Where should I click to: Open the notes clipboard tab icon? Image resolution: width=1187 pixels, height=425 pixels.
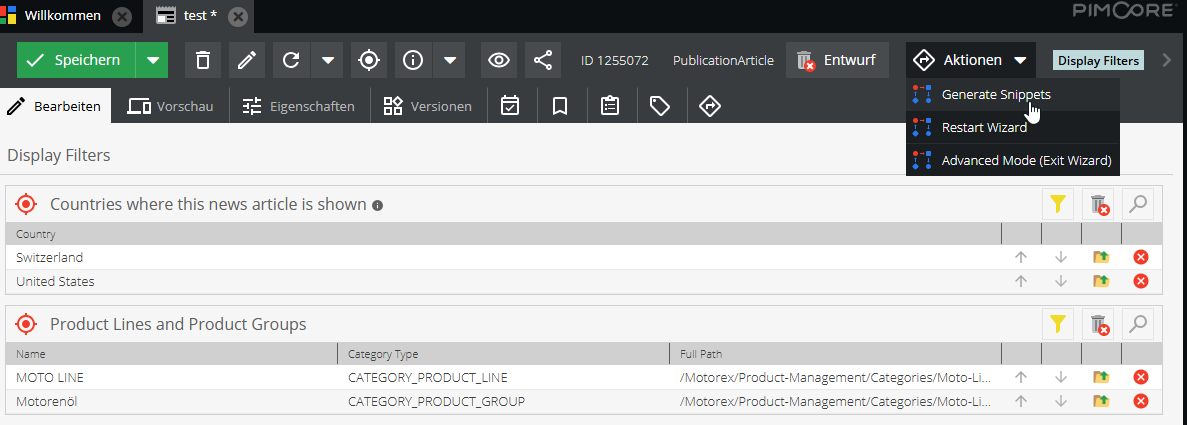point(610,106)
